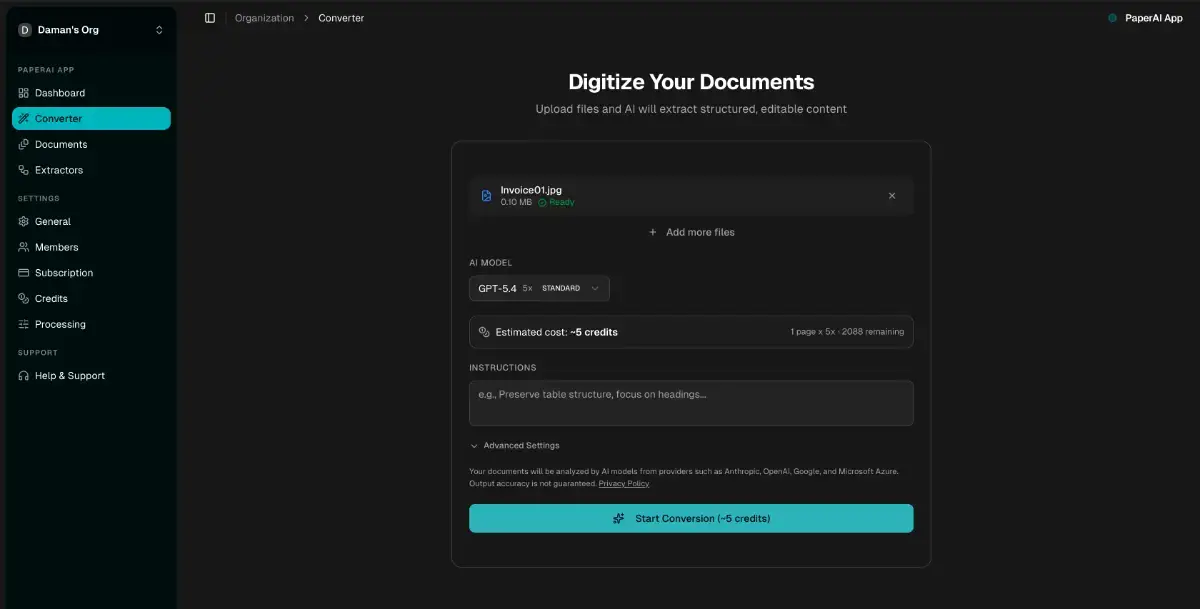Click Start Conversion (~5 credits)
Screen dimensions: 1200x609
coord(691,518)
